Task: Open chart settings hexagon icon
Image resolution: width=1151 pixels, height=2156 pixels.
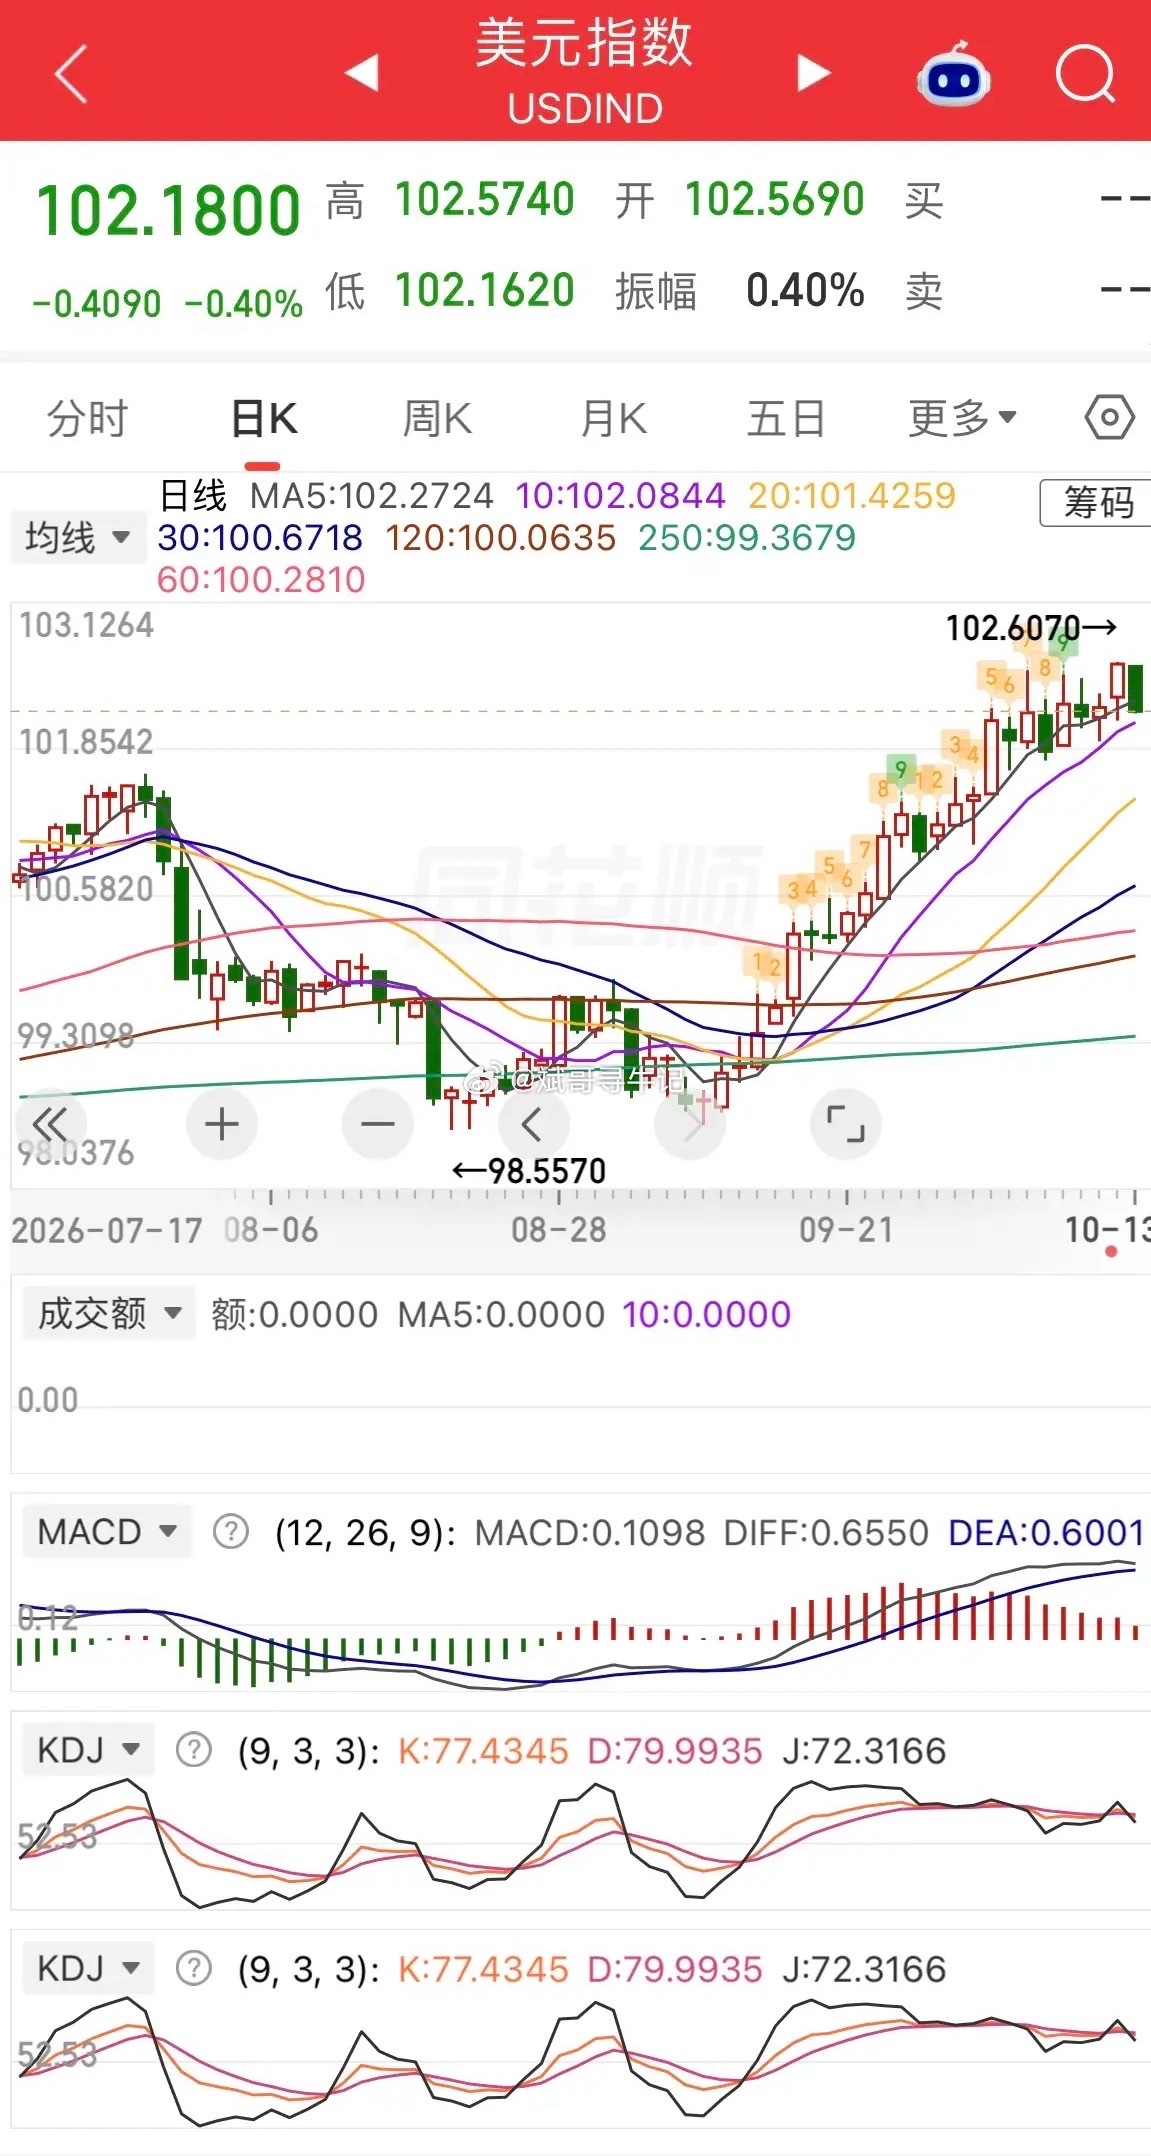Action: (1110, 417)
